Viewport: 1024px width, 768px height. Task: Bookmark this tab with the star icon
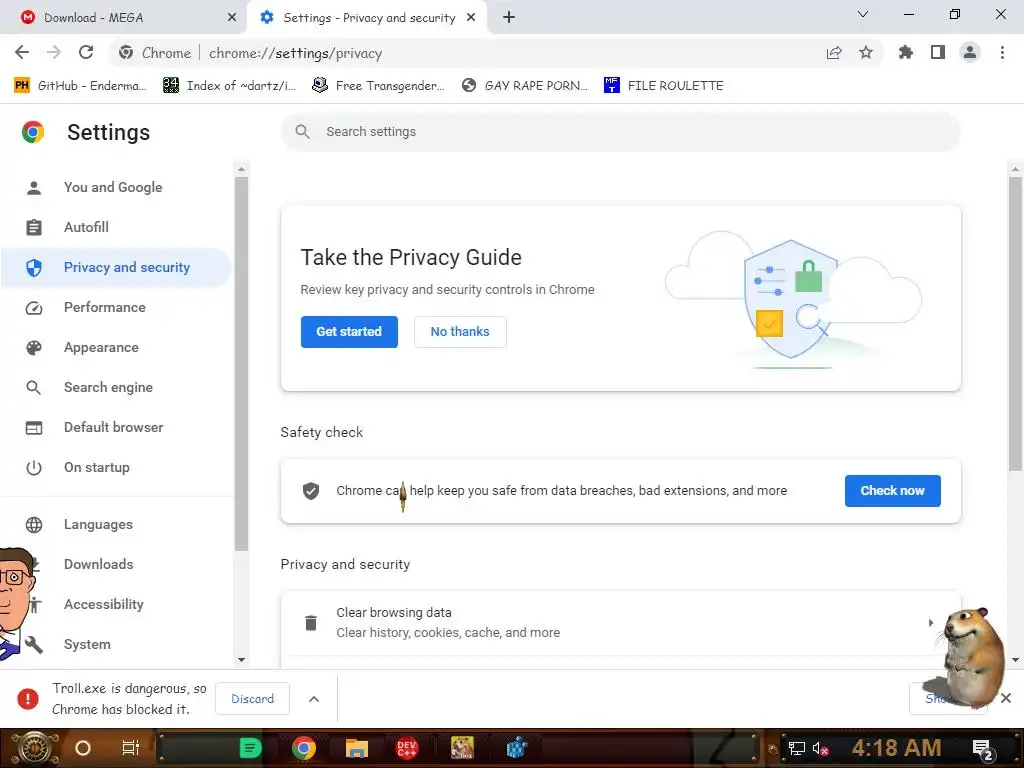pyautogui.click(x=866, y=53)
